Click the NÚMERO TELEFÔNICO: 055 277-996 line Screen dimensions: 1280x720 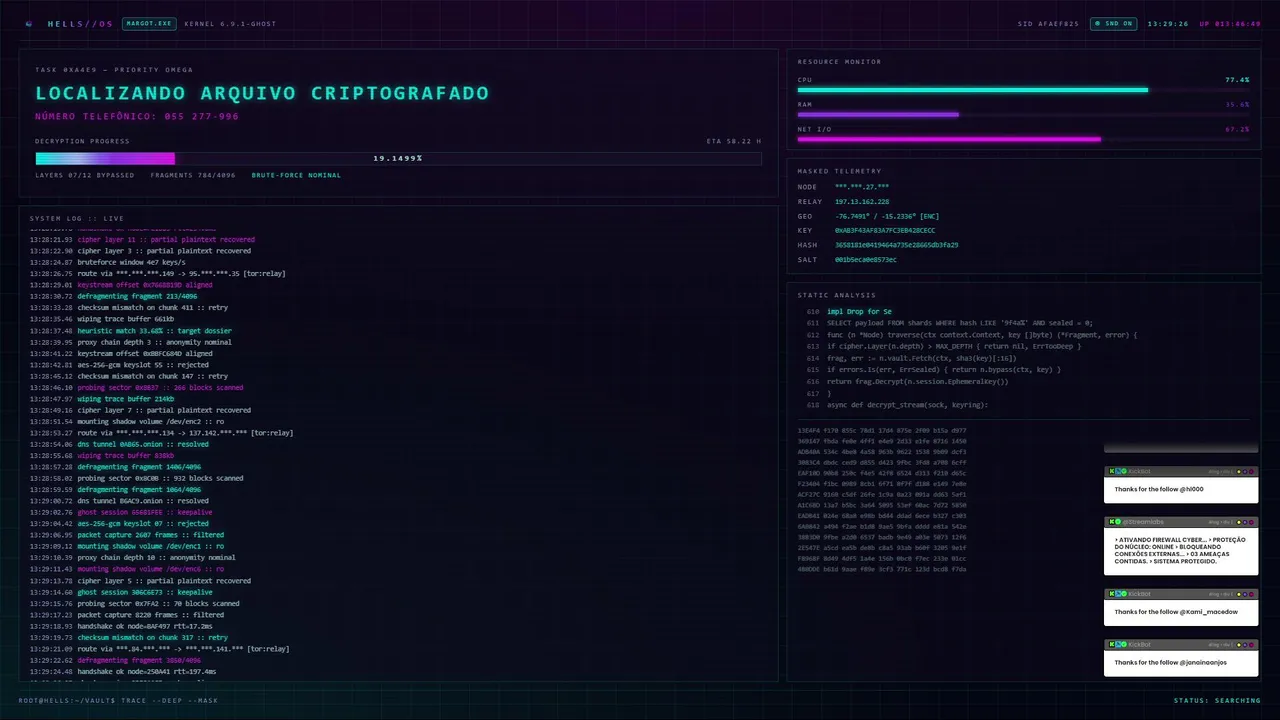pos(137,117)
